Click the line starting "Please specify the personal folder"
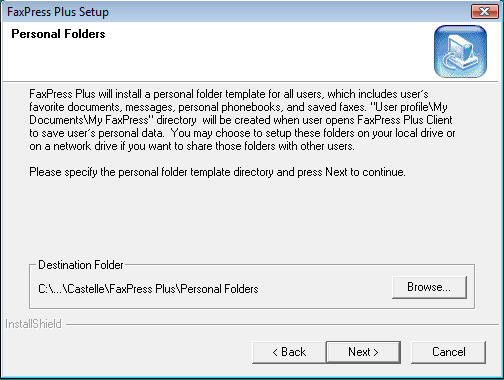 [217, 172]
